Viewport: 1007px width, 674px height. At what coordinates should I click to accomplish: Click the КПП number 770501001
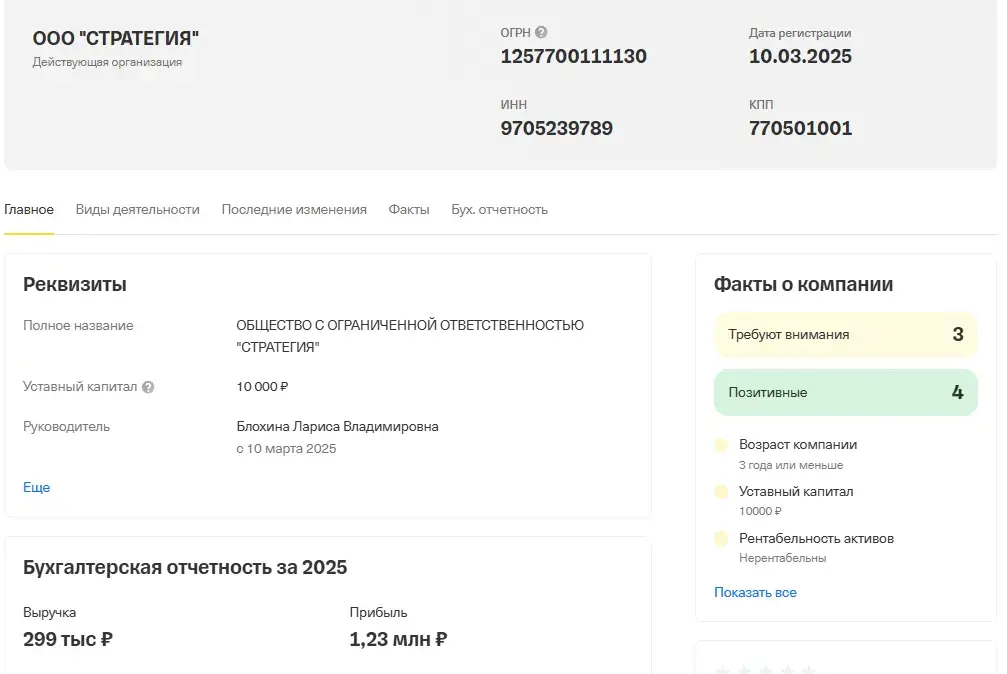(x=800, y=129)
